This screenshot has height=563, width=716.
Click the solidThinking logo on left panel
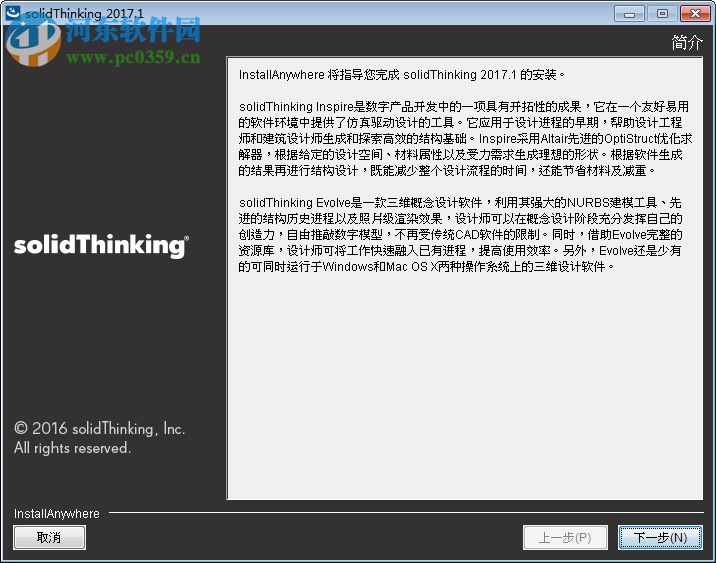(x=101, y=246)
